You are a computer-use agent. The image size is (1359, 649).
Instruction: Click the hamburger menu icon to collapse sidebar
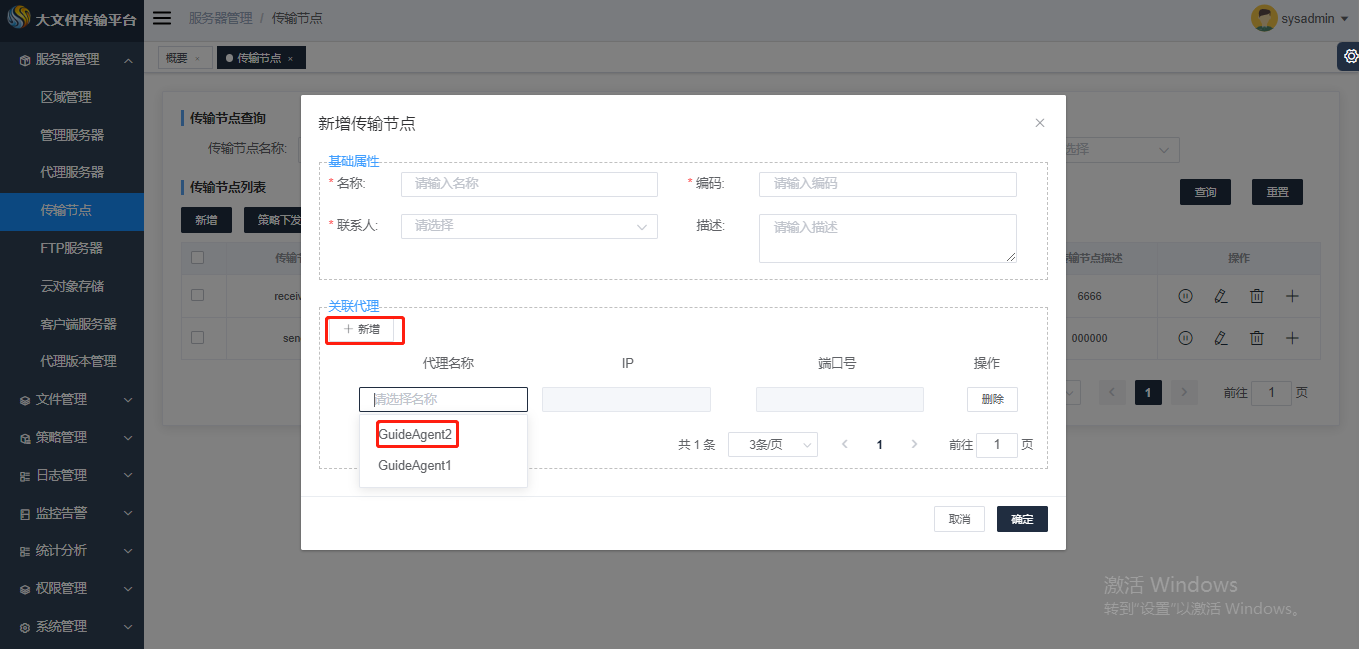tap(162, 19)
